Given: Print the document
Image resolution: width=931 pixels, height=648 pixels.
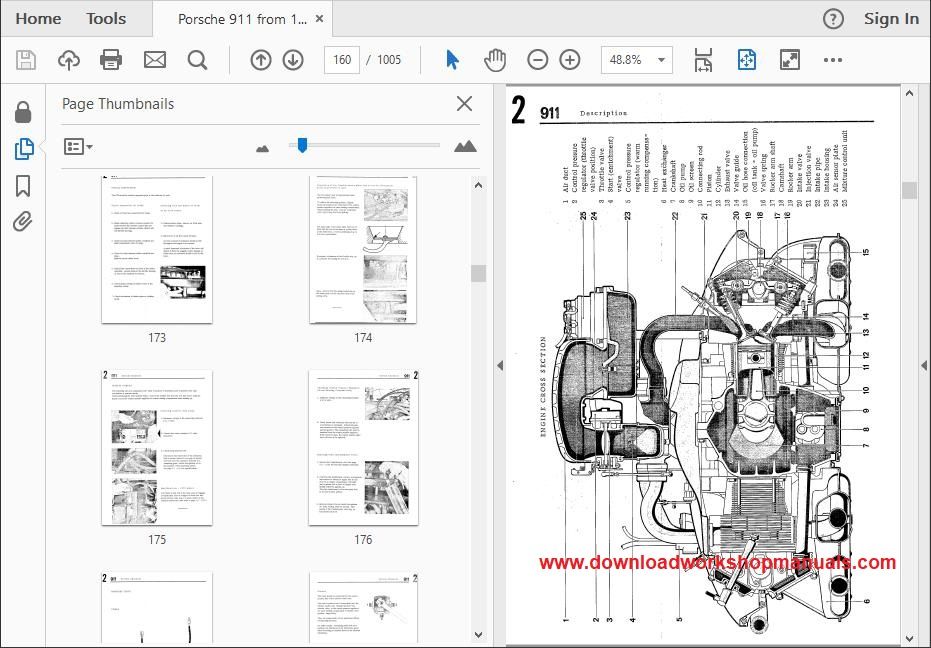Looking at the screenshot, I should (111, 60).
